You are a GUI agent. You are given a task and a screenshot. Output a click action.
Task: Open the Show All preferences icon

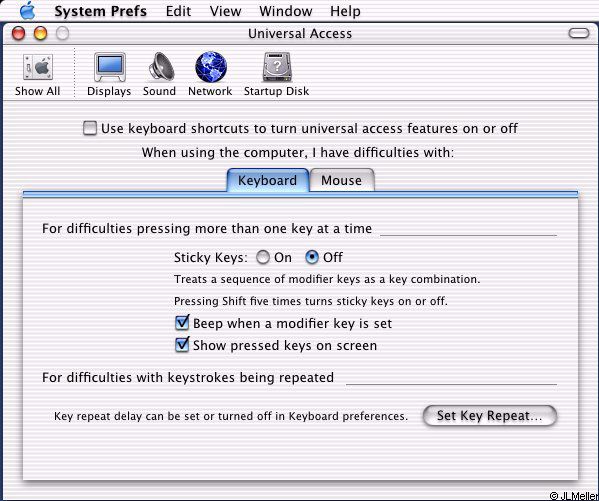38,67
